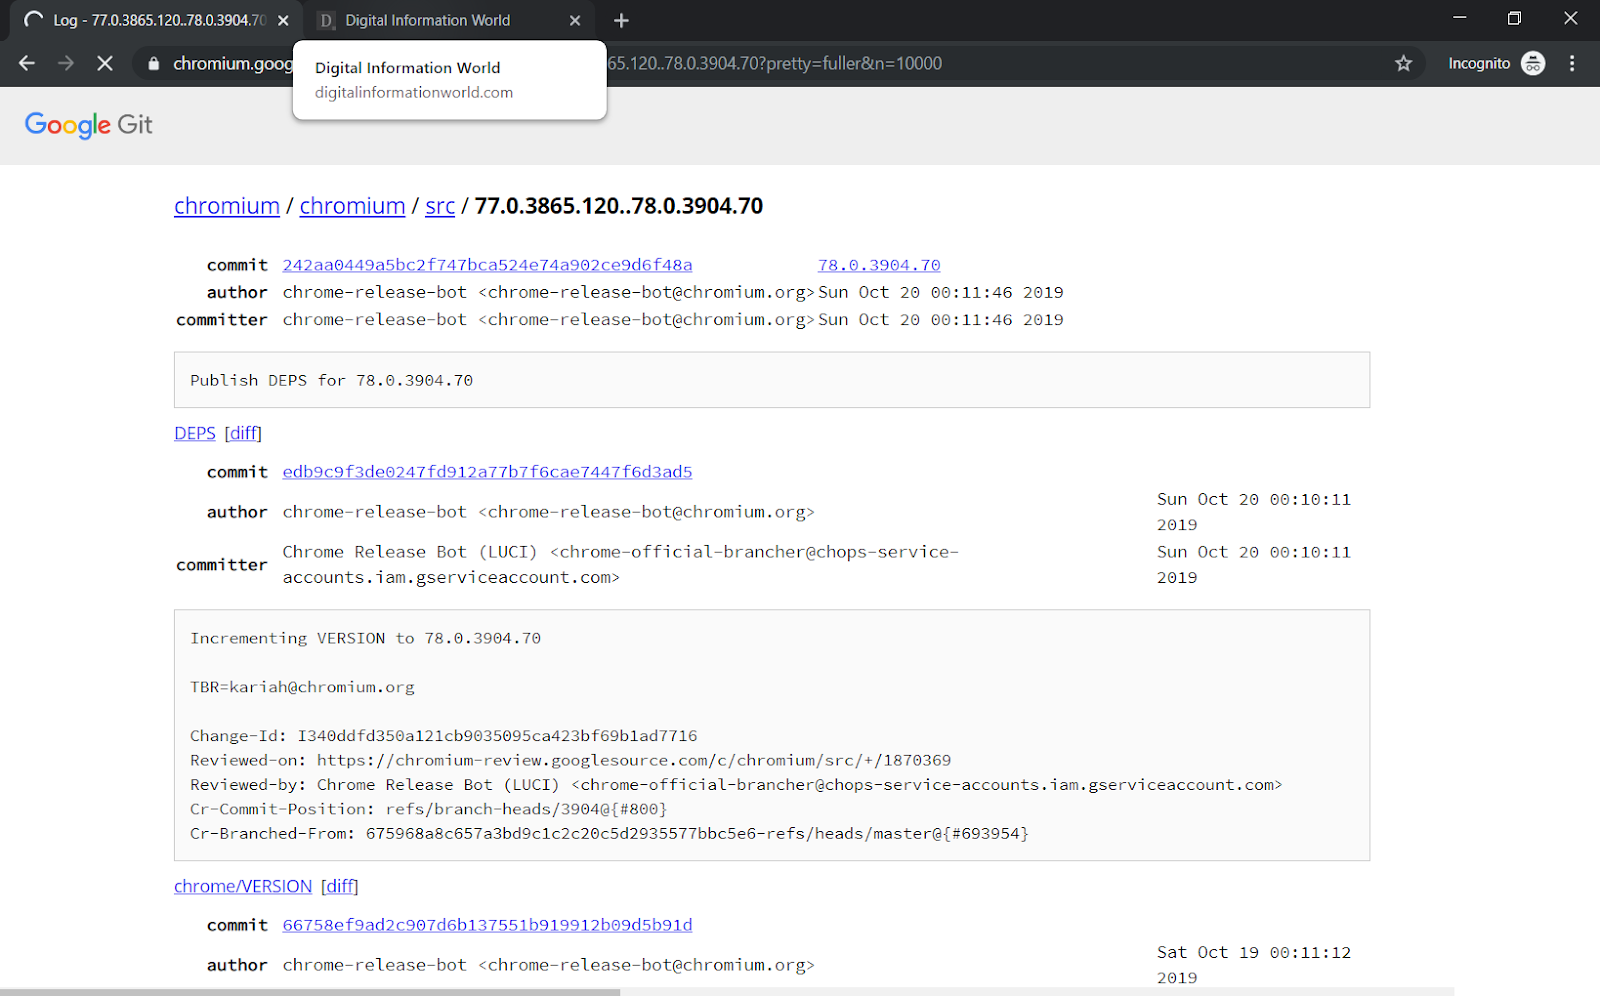Open commit 242aa0449a5bc2f747bca524e74a902ce9d6f48a
The width and height of the screenshot is (1600, 996).
point(487,265)
